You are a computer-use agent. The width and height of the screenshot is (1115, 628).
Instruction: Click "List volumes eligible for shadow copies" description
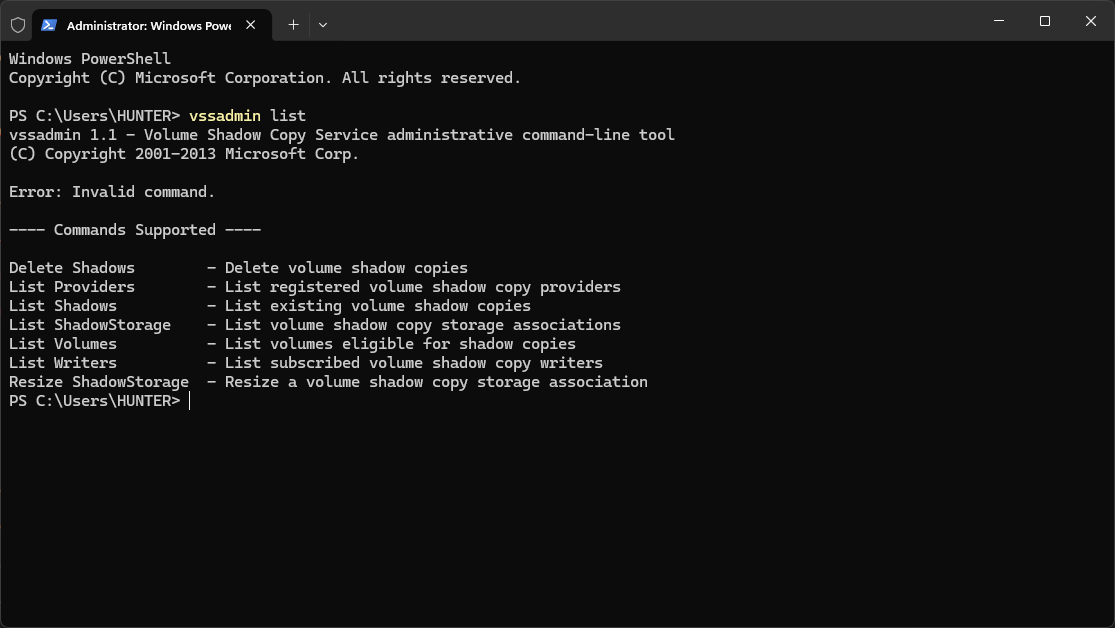pyautogui.click(x=400, y=344)
